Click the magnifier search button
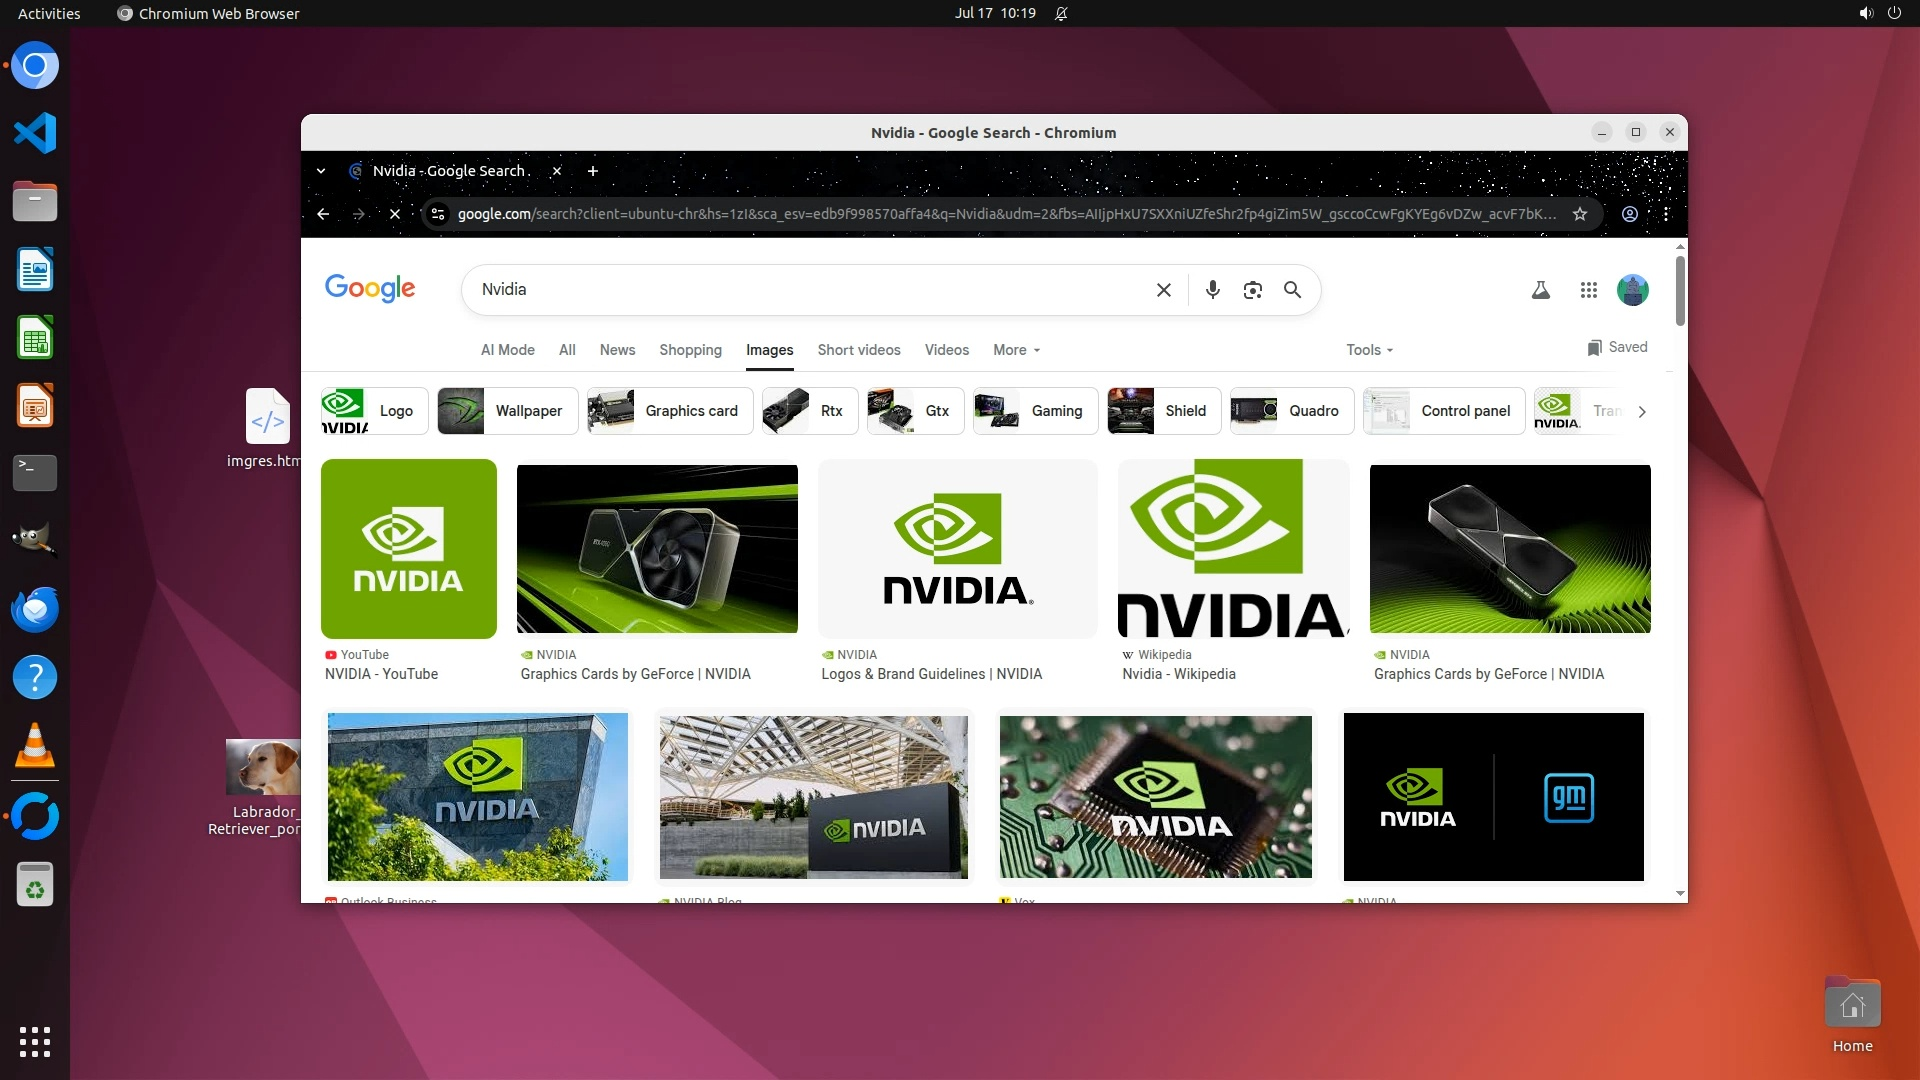Image resolution: width=1920 pixels, height=1080 pixels. pos(1292,290)
